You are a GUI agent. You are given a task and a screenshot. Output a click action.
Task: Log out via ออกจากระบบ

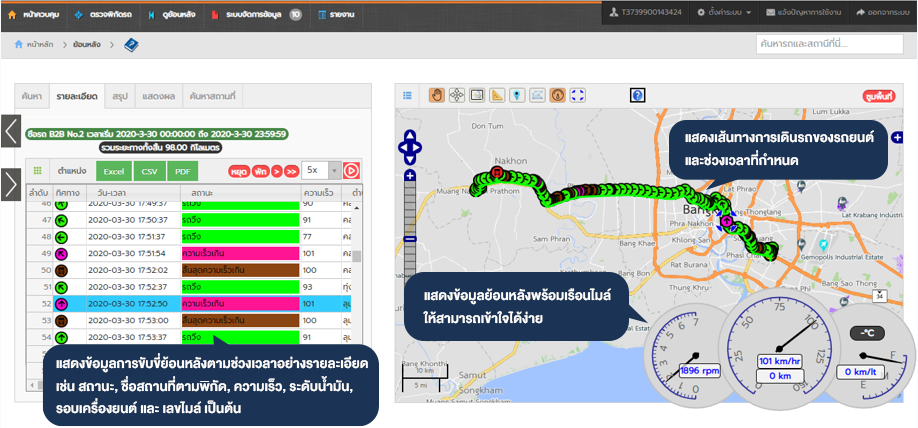883,12
